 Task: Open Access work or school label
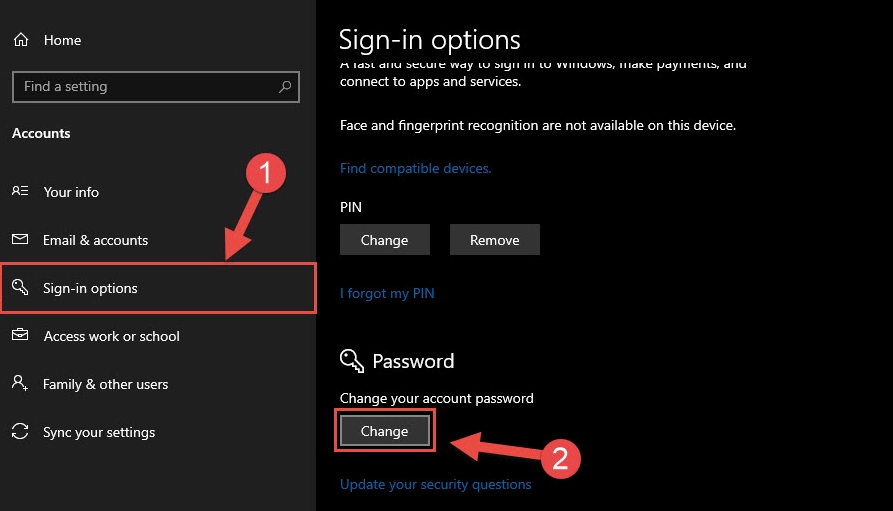(111, 336)
